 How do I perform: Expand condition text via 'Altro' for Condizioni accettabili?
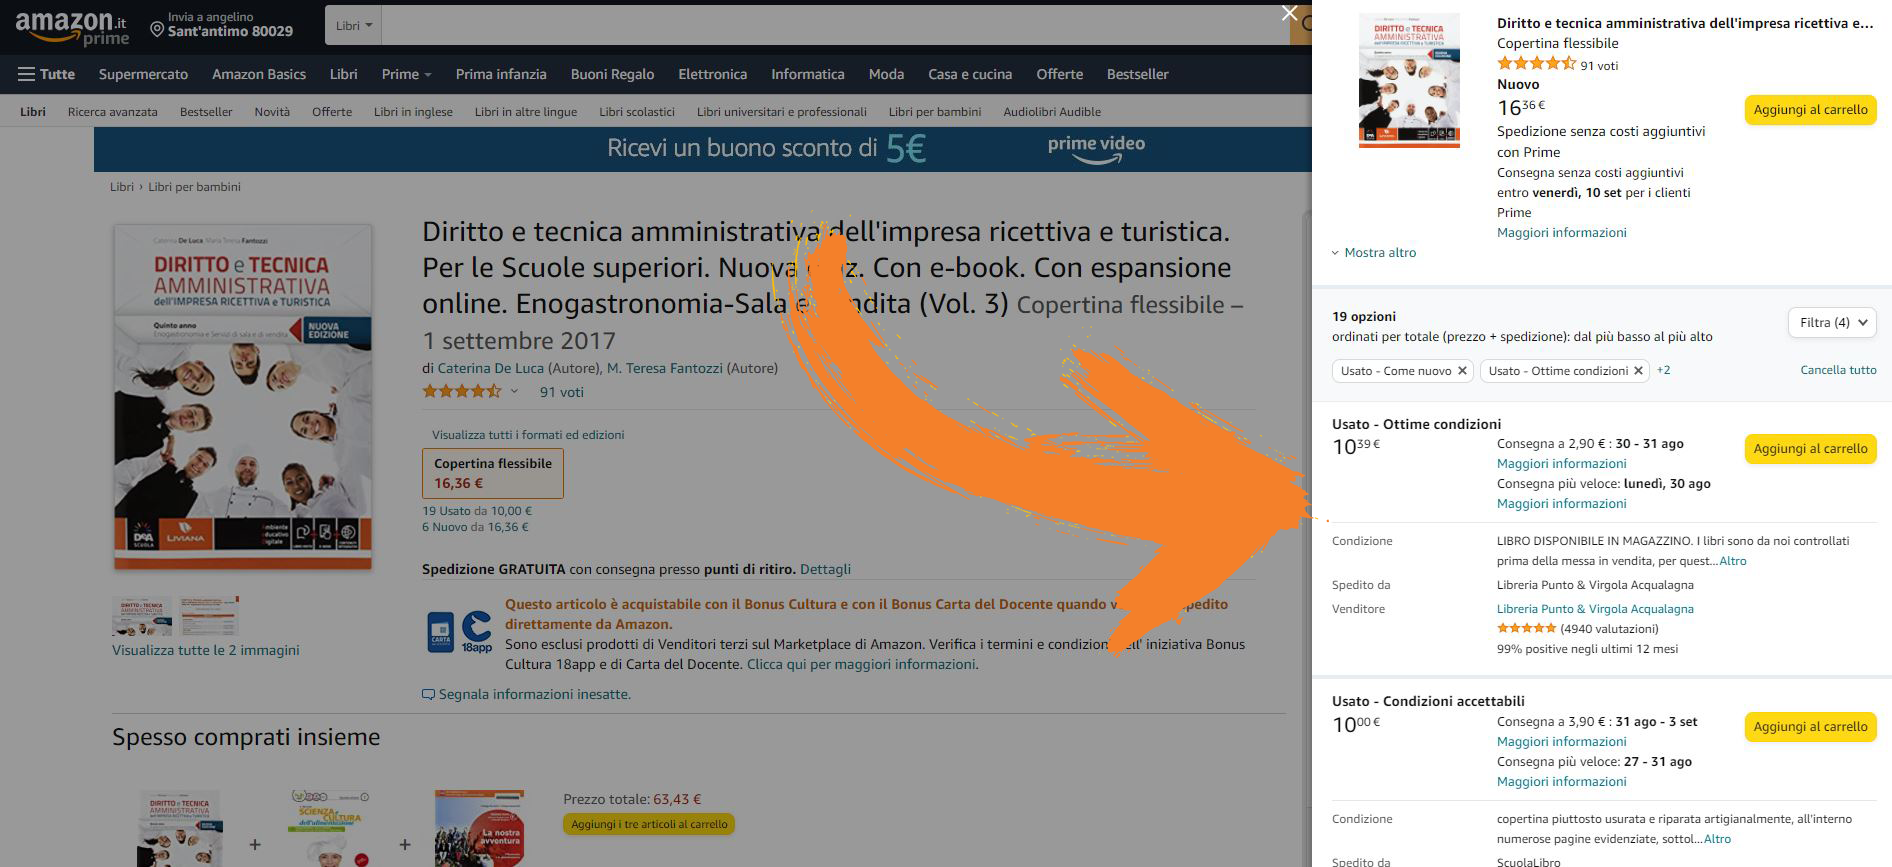(1717, 839)
